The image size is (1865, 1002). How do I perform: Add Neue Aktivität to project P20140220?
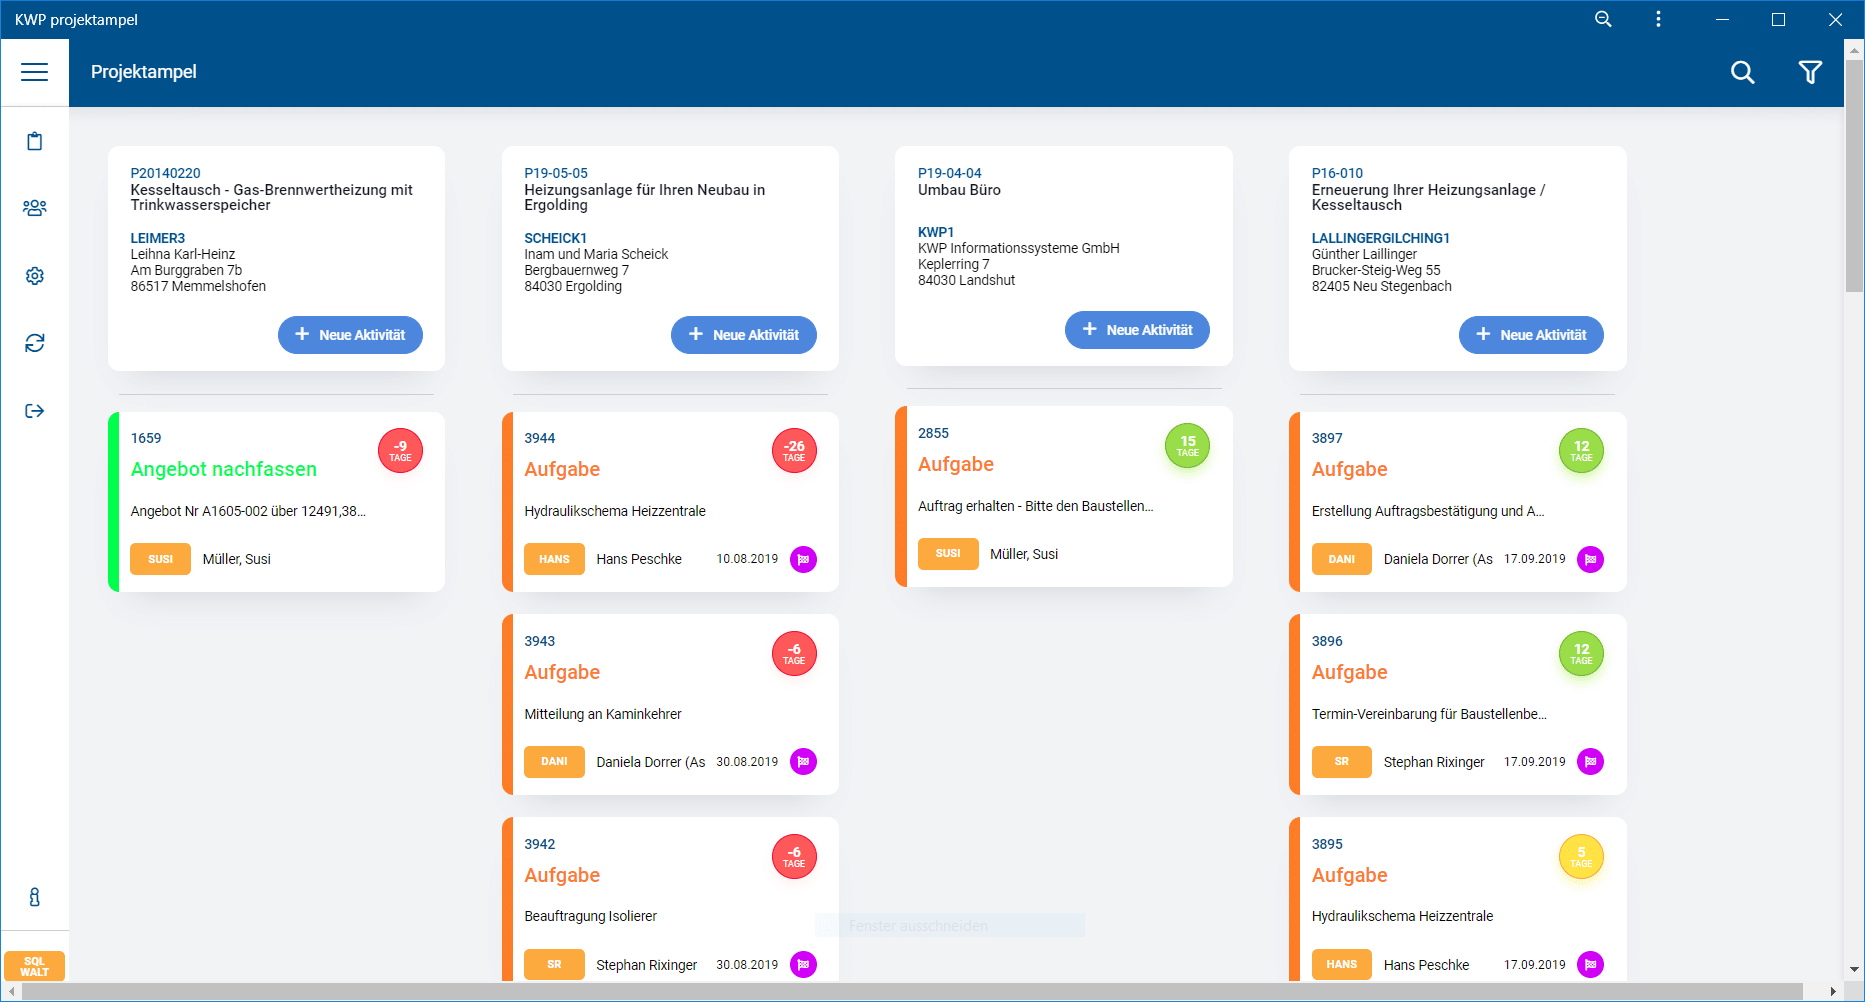[x=350, y=335]
